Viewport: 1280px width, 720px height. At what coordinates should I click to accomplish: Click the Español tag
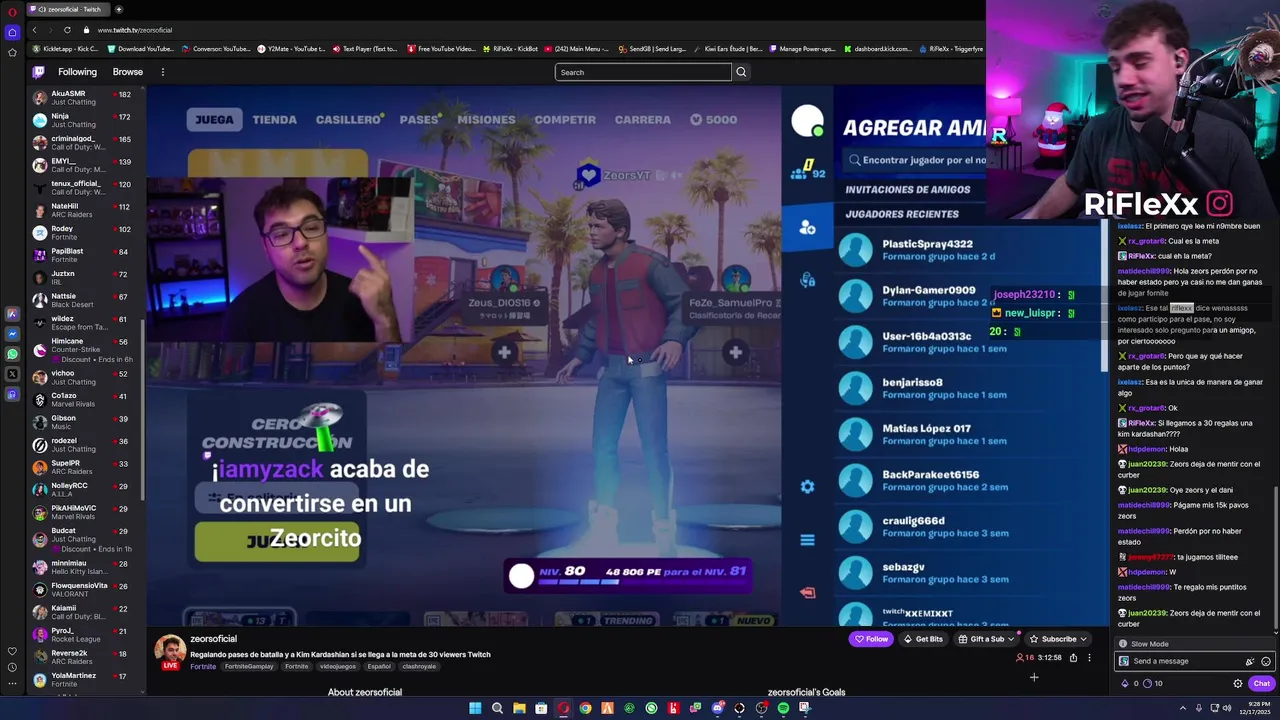click(x=379, y=667)
